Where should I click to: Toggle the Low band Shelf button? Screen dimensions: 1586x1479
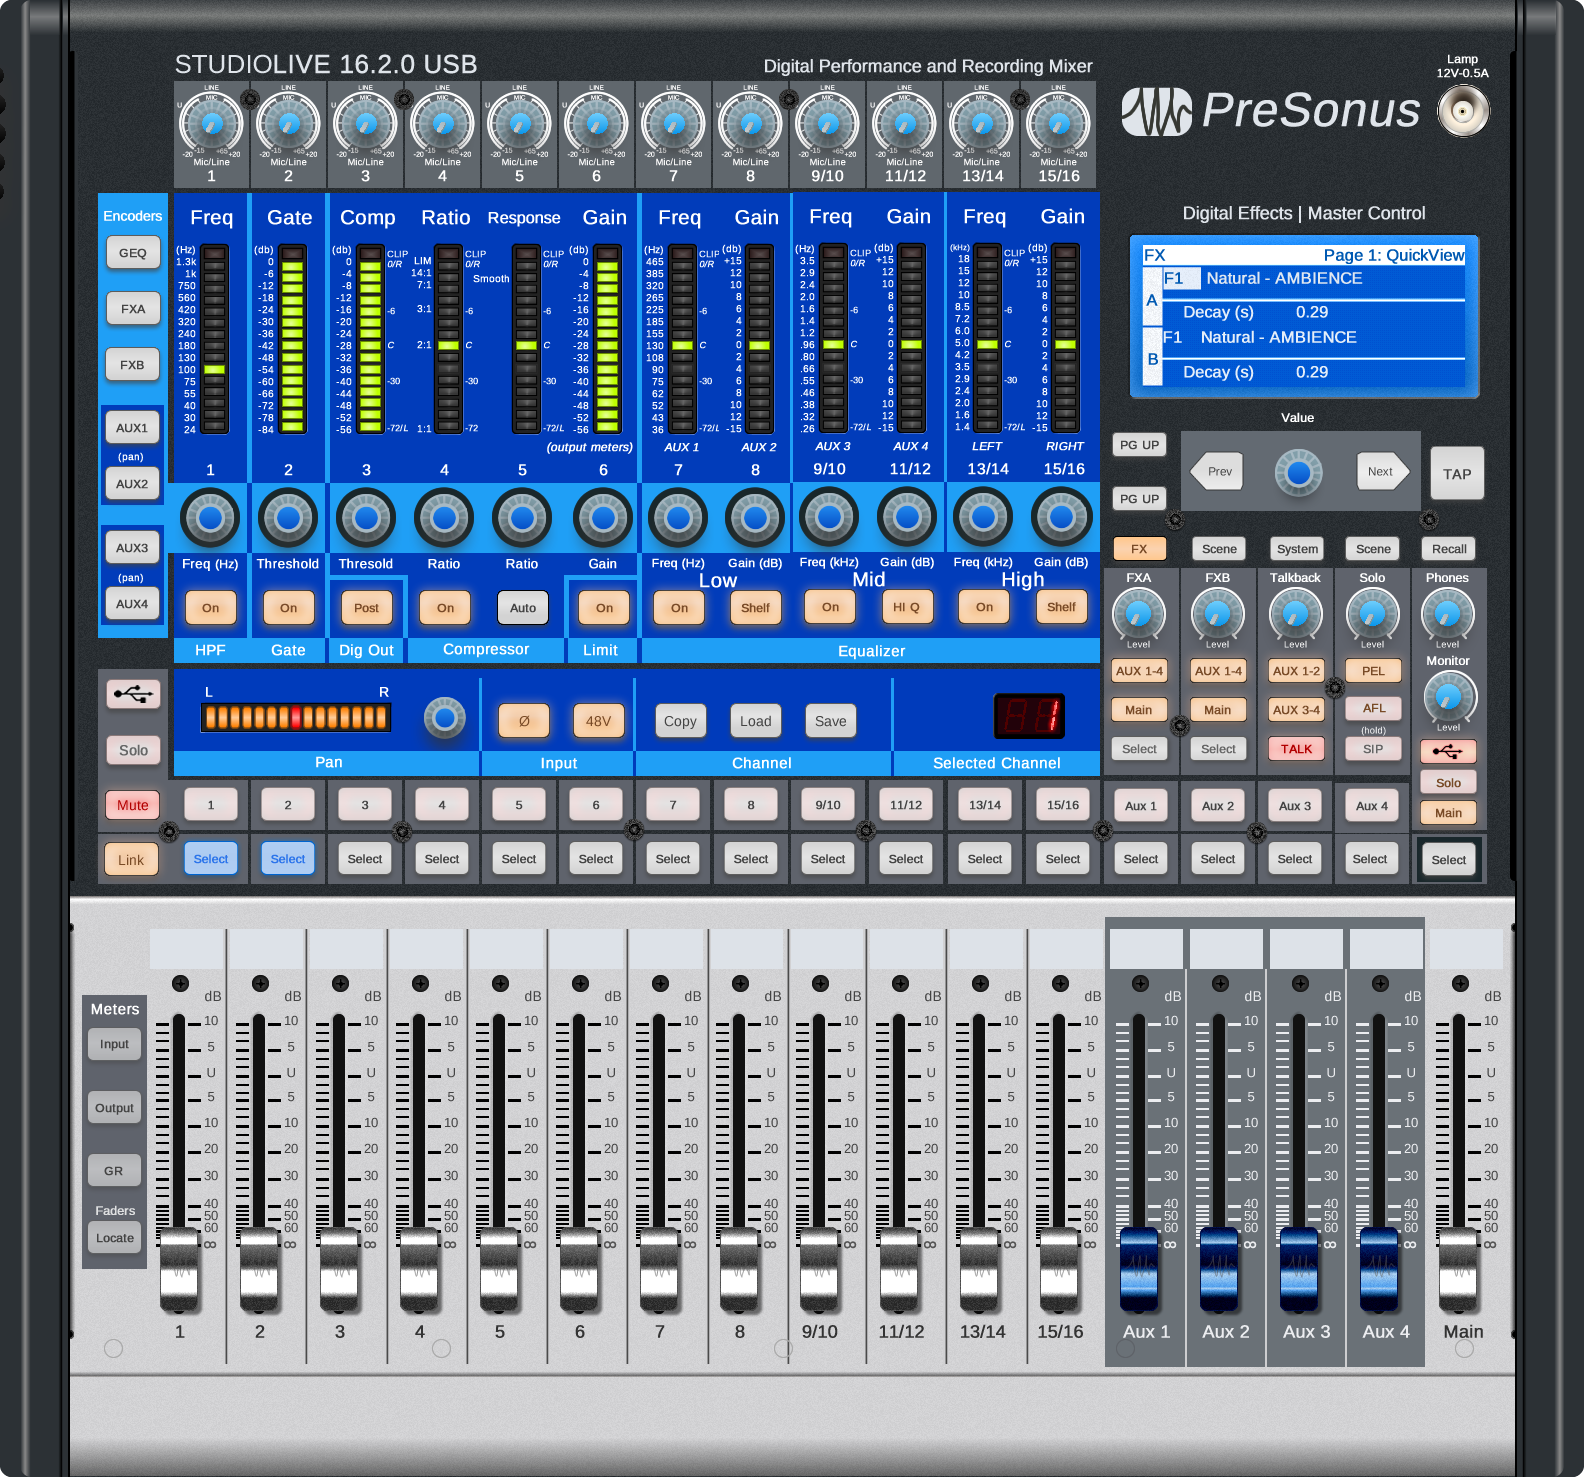pos(755,607)
